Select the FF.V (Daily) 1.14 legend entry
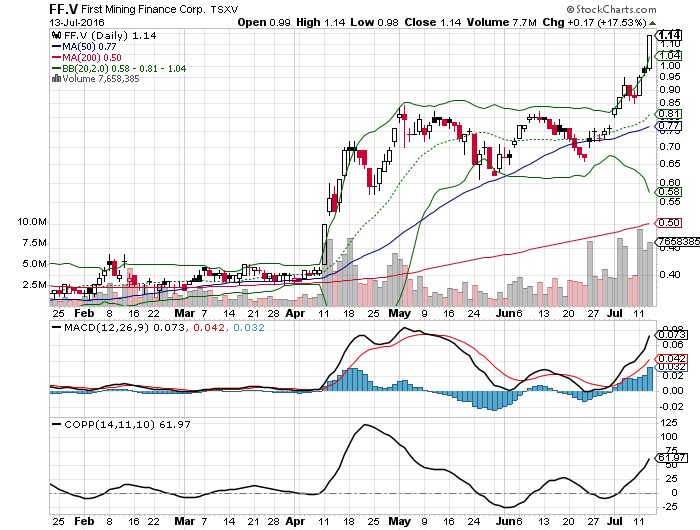The height and width of the screenshot is (530, 700). pos(110,36)
